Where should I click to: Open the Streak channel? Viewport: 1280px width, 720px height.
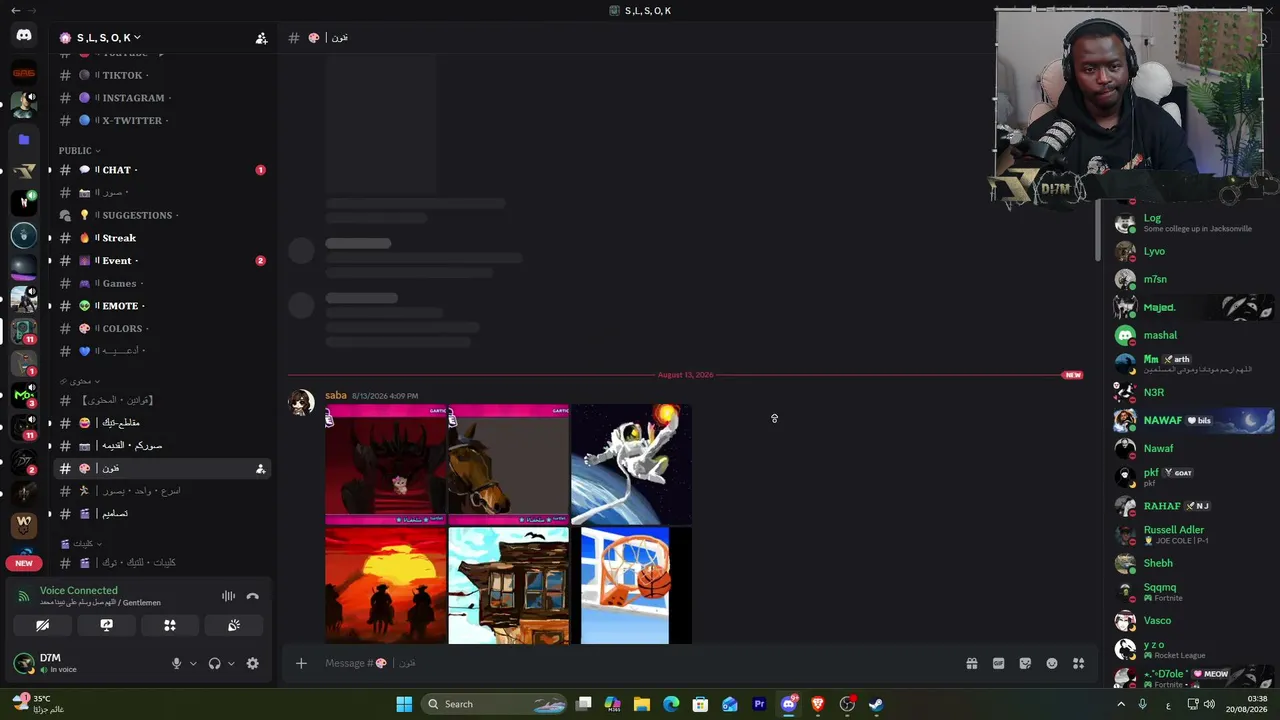click(x=160, y=238)
